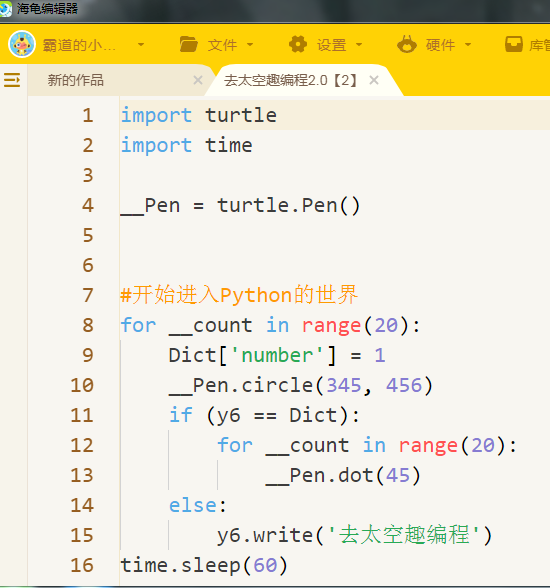Screen dimensions: 550x588
Task: Expand the 设置 dropdown arrow
Action: (x=359, y=45)
